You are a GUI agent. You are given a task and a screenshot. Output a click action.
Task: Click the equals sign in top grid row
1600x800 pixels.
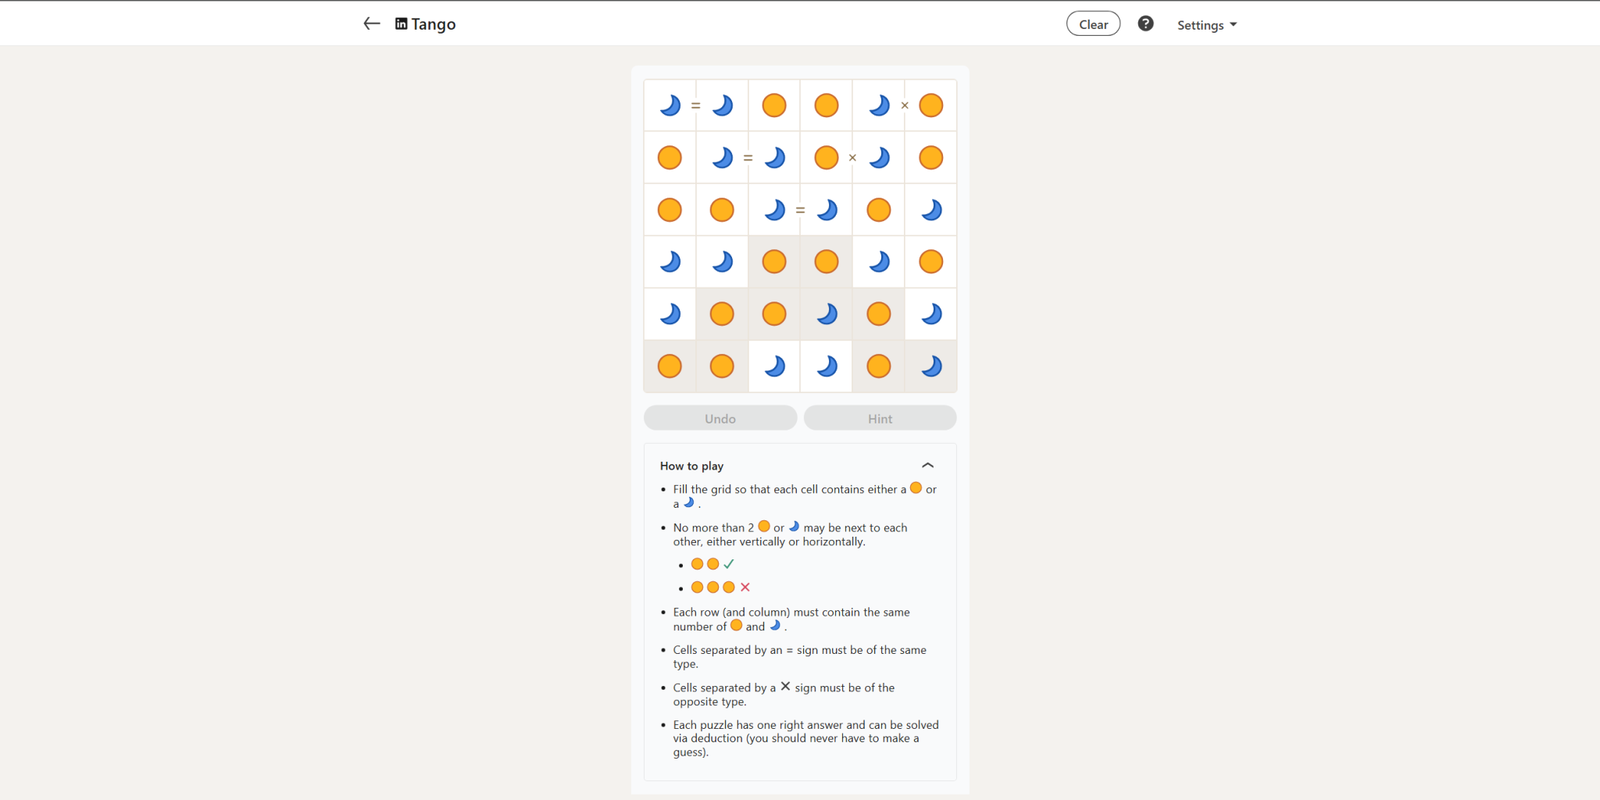click(696, 105)
